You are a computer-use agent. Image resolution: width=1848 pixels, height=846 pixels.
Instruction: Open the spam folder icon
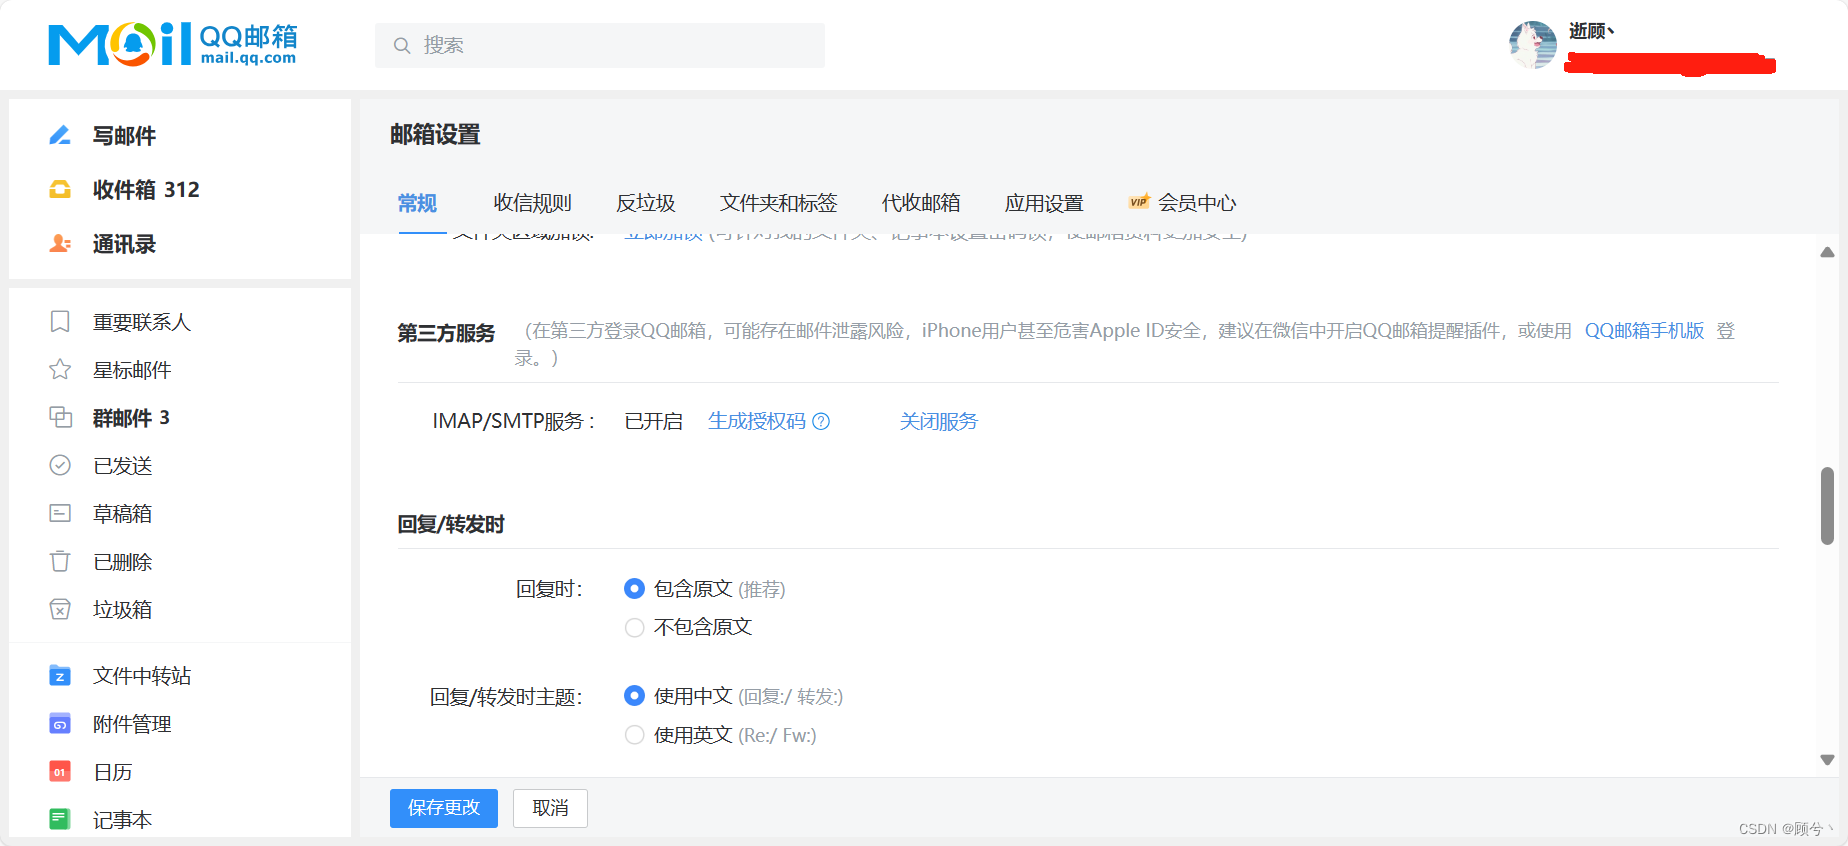pyautogui.click(x=60, y=609)
